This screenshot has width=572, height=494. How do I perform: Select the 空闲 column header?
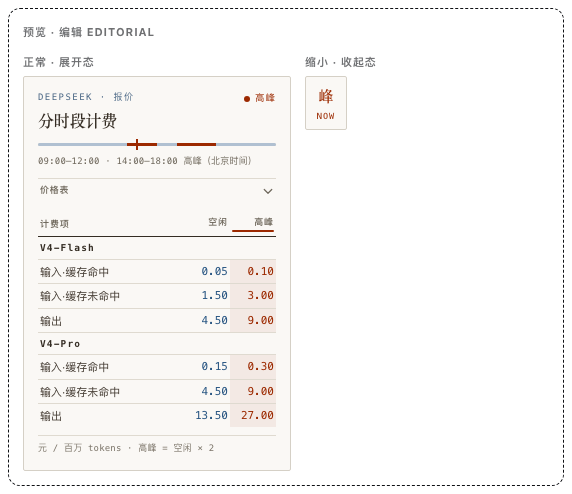point(217,222)
